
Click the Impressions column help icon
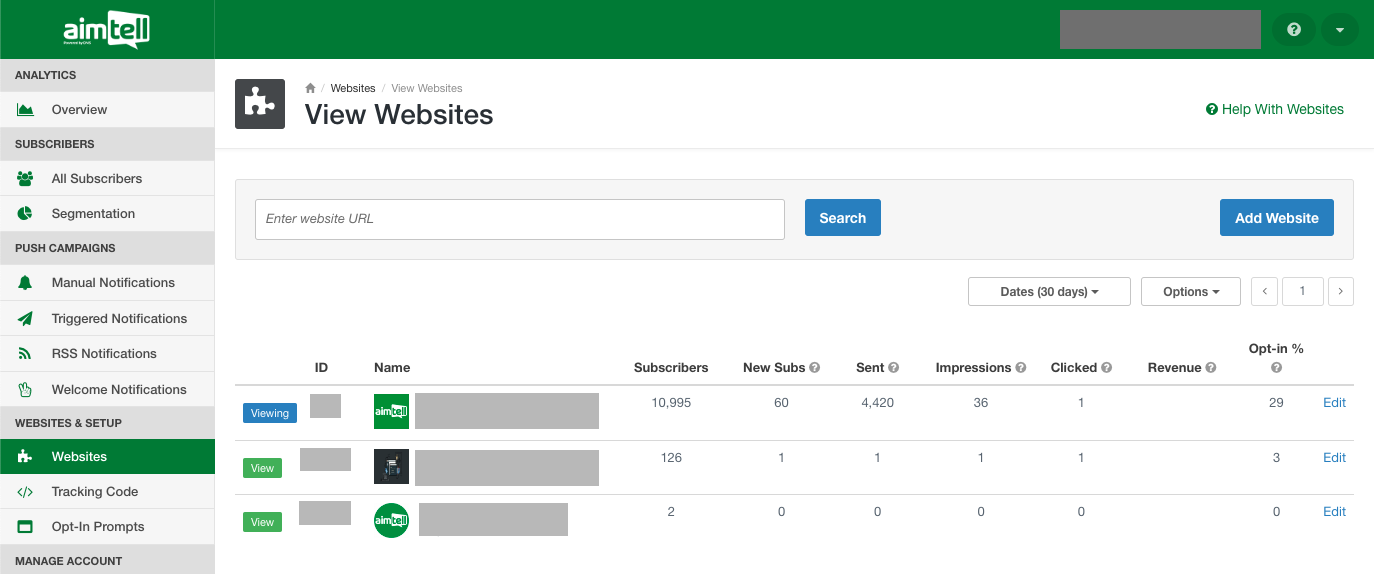click(x=1021, y=368)
